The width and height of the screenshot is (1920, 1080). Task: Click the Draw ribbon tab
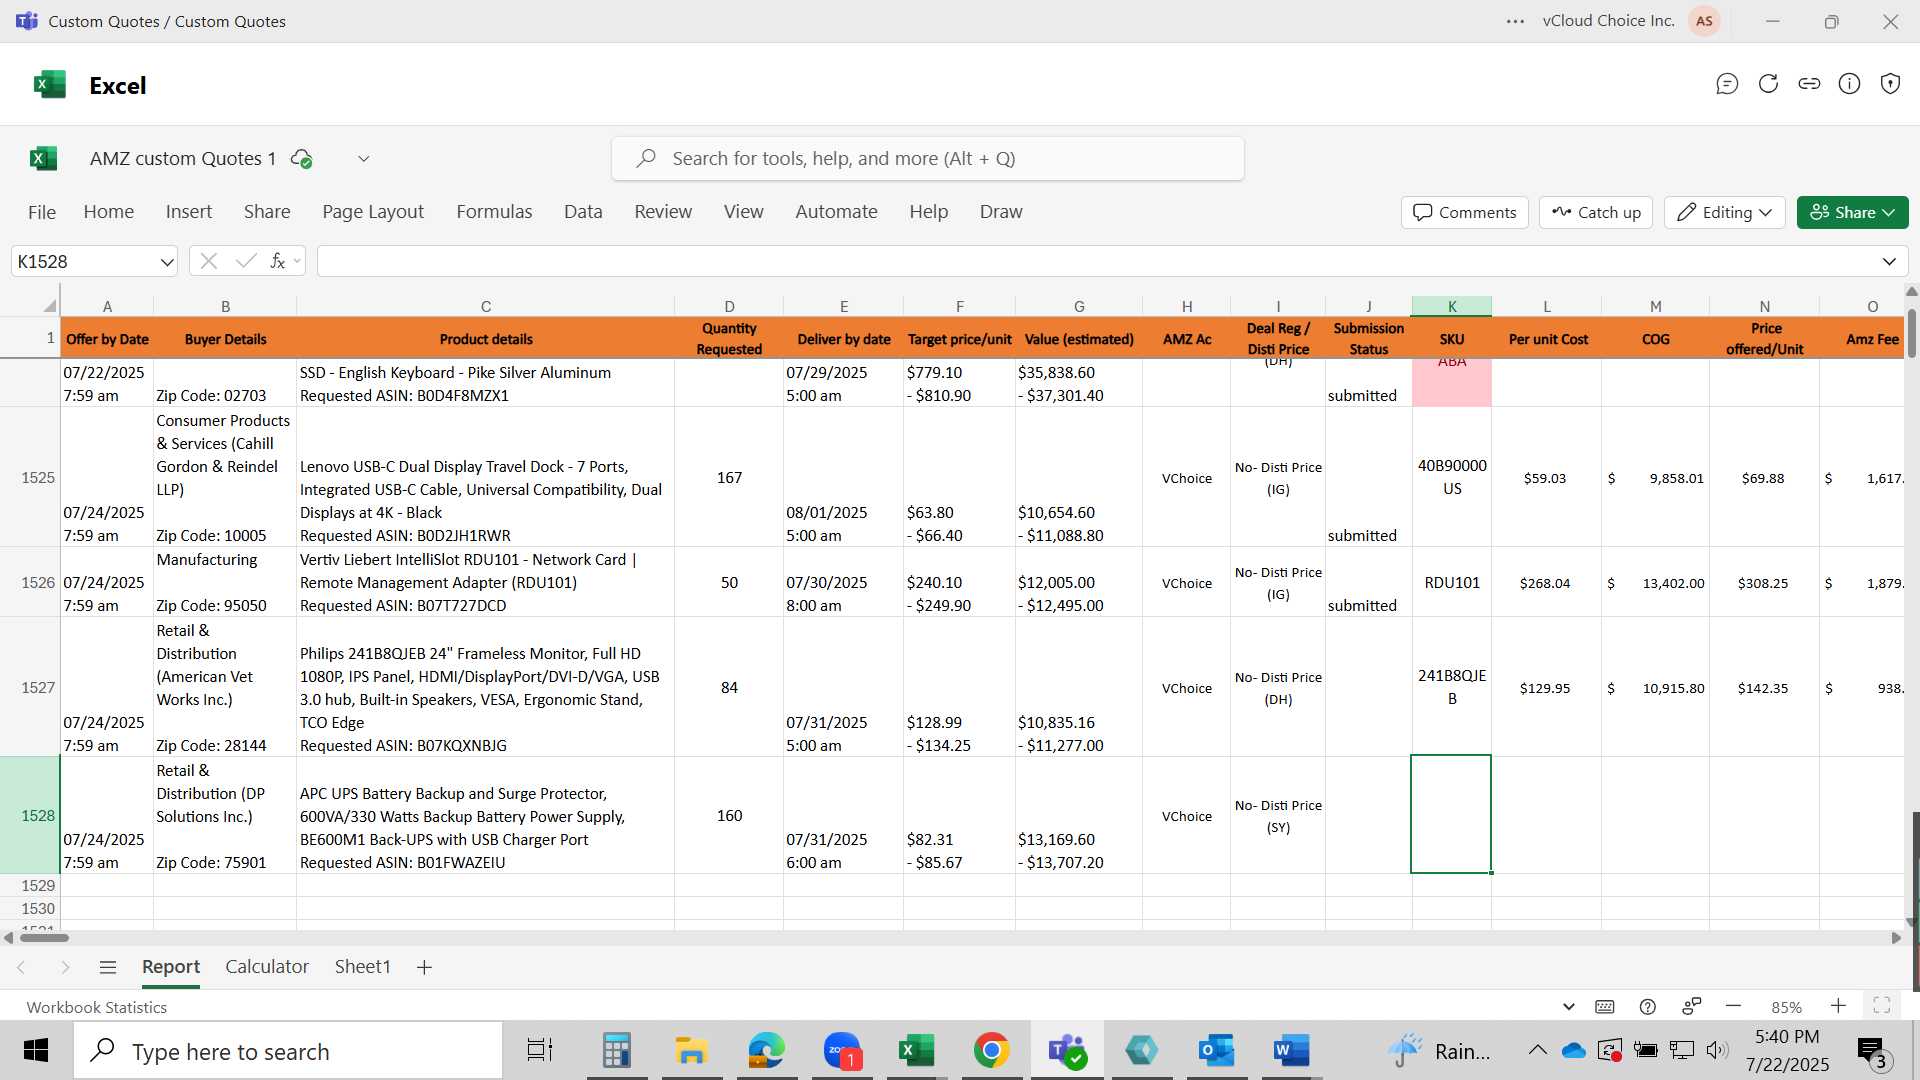[1001, 212]
